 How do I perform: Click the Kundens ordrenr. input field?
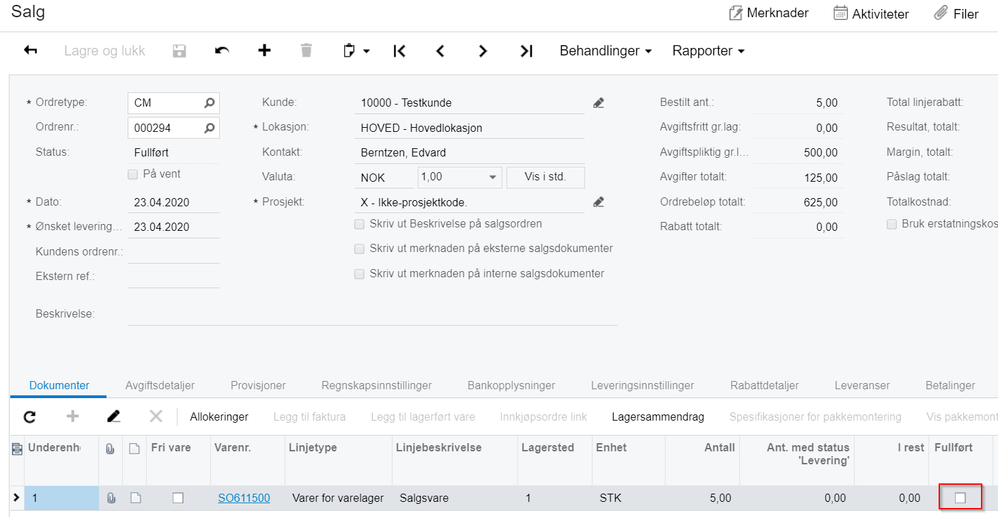(174, 252)
